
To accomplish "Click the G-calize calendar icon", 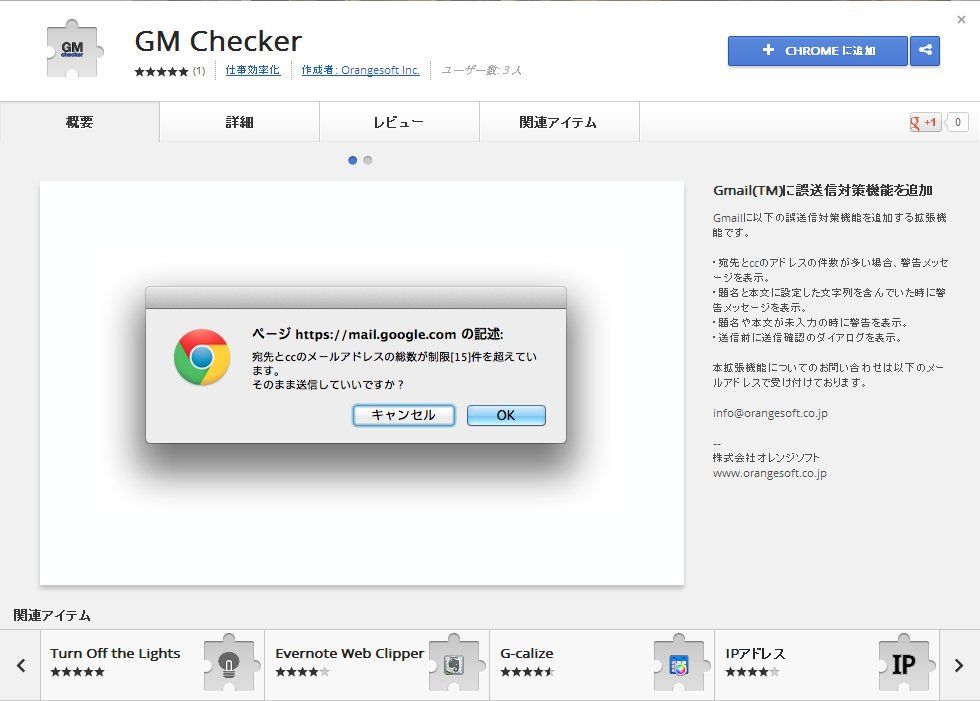I will pyautogui.click(x=679, y=664).
